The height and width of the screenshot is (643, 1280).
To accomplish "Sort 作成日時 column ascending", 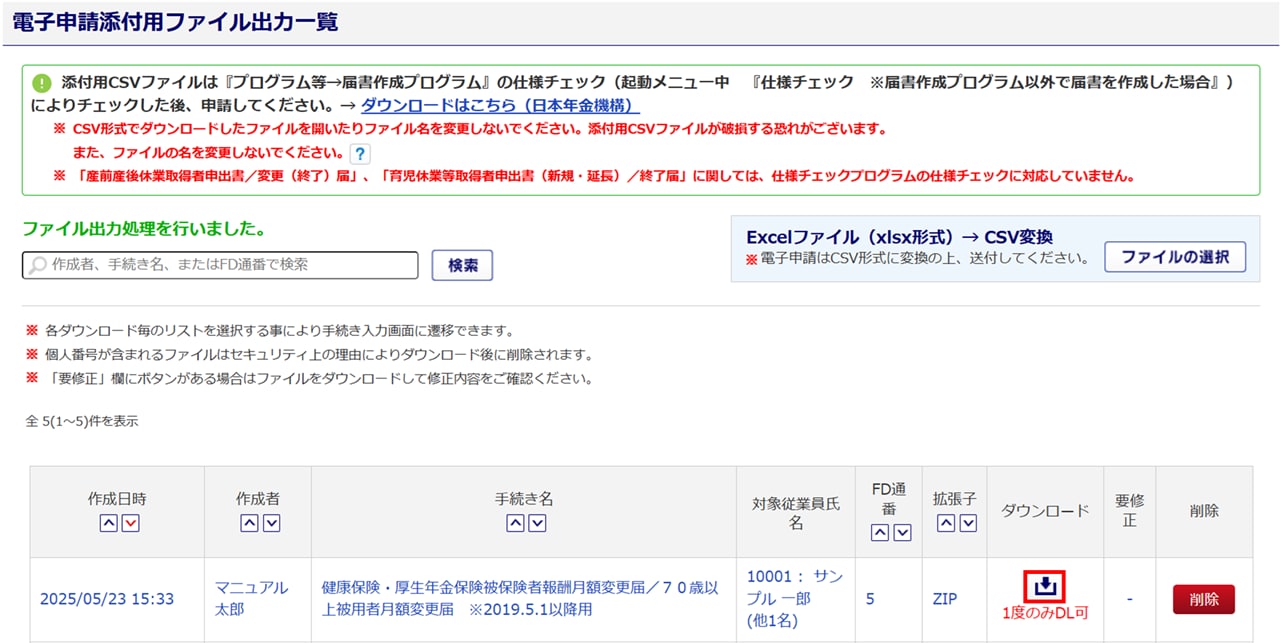I will pyautogui.click(x=106, y=523).
